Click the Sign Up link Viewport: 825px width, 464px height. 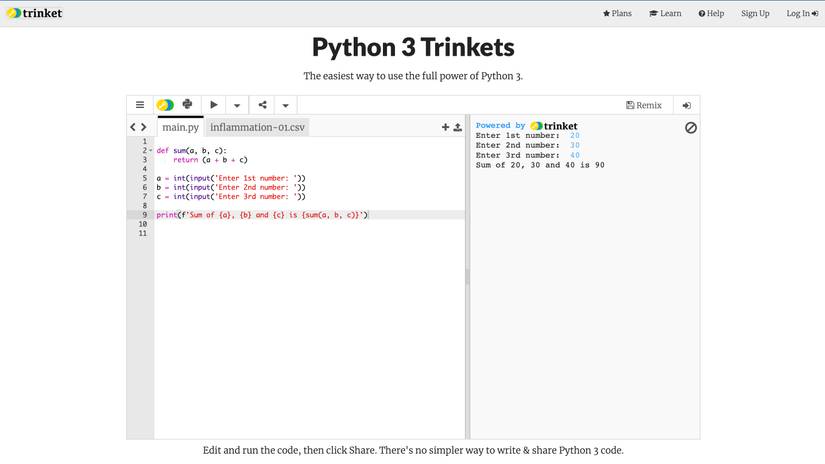755,13
